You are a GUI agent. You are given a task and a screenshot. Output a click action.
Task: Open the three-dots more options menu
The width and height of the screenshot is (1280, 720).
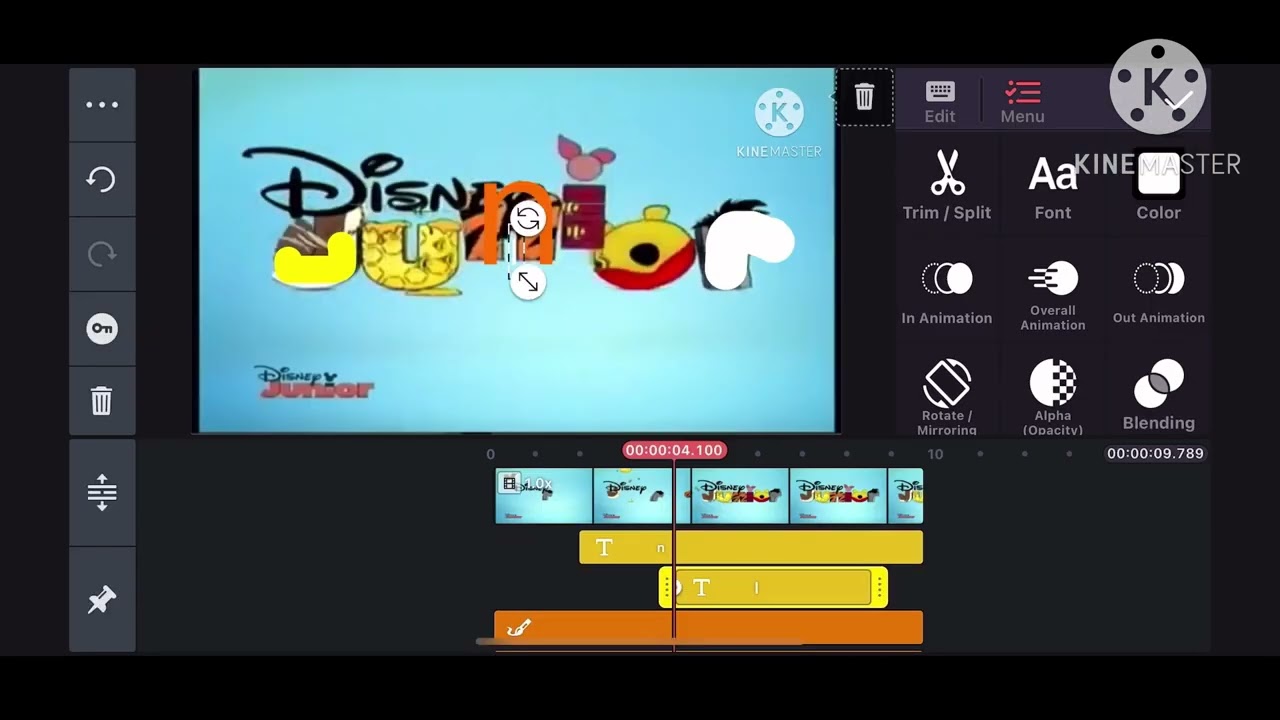(x=102, y=105)
